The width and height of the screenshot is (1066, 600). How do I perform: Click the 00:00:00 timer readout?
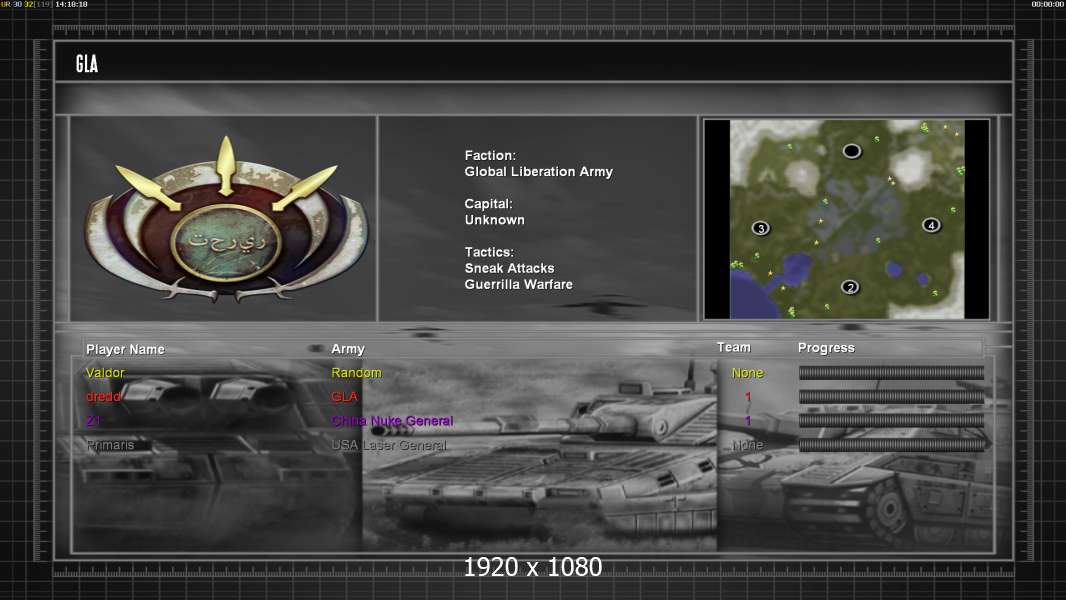(1048, 4)
